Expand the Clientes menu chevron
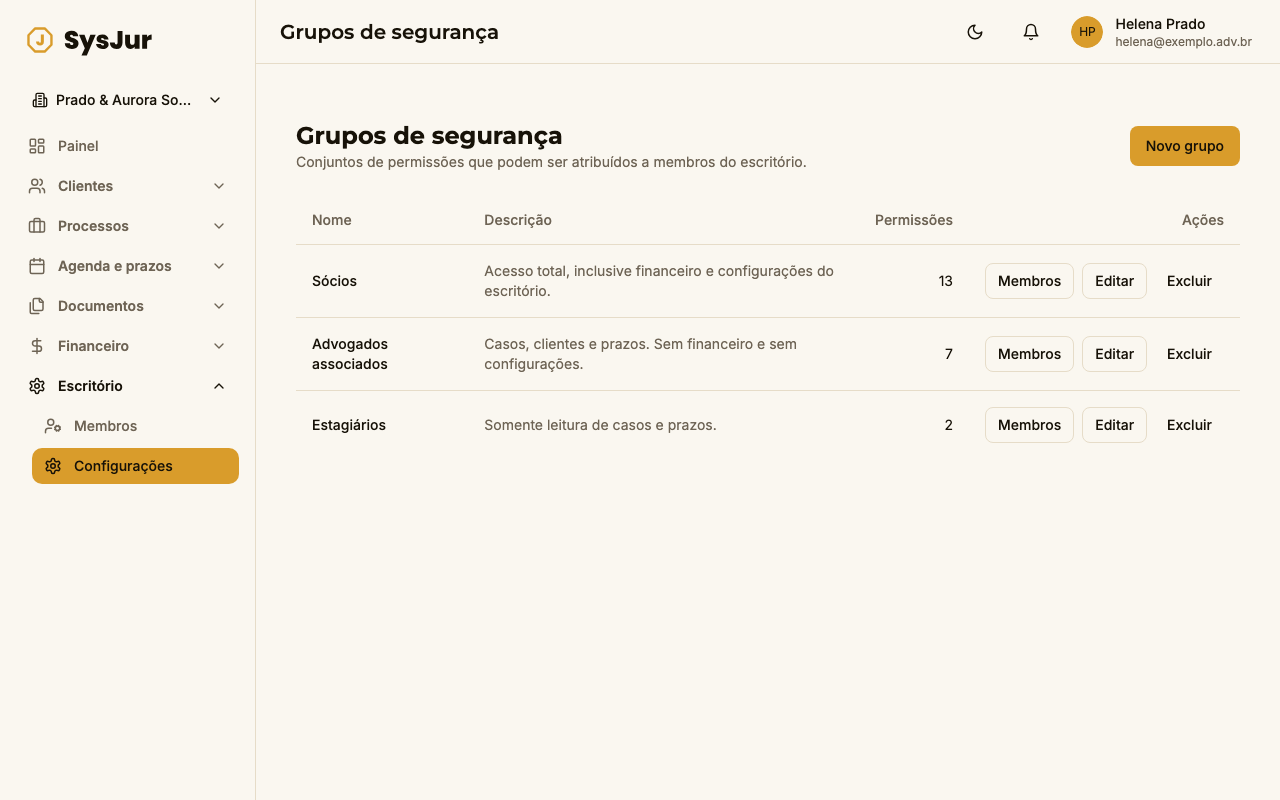Image resolution: width=1280 pixels, height=800 pixels. [x=219, y=186]
